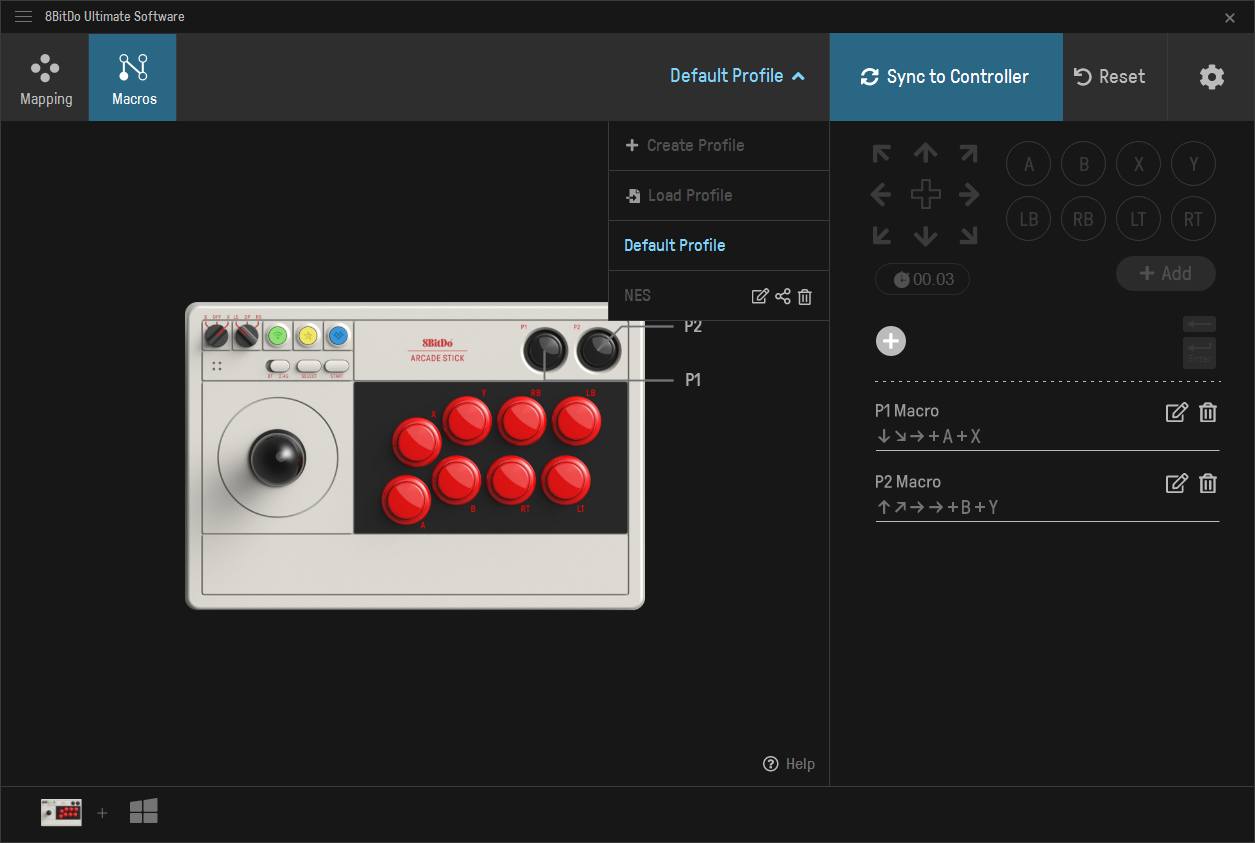
Task: Select the P1 Macro entry name
Action: tap(907, 411)
